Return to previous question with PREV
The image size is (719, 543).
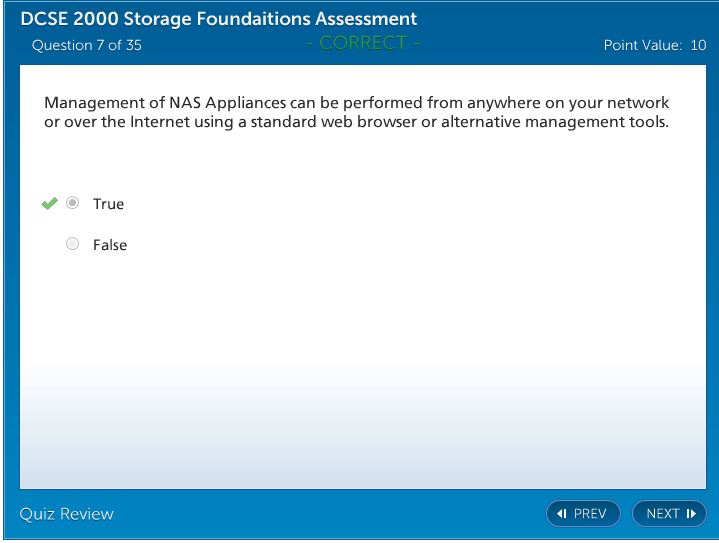(x=583, y=514)
